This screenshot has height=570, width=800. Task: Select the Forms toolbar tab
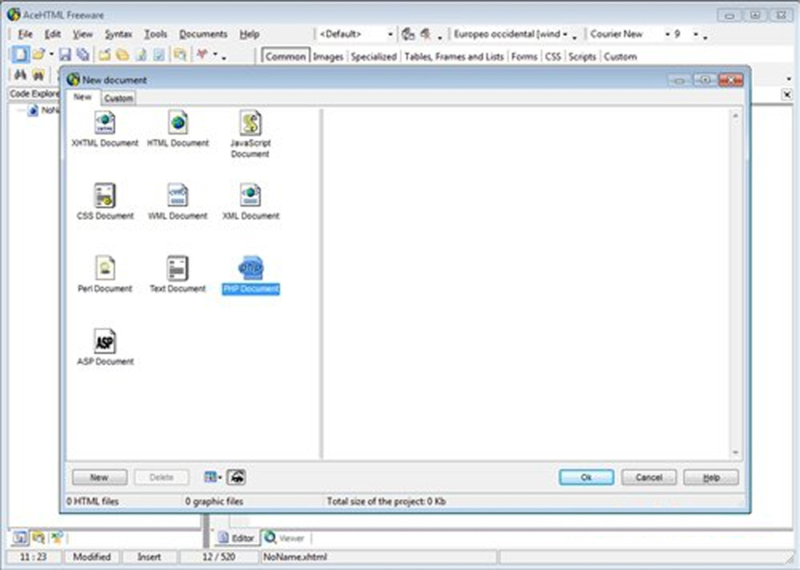(524, 57)
